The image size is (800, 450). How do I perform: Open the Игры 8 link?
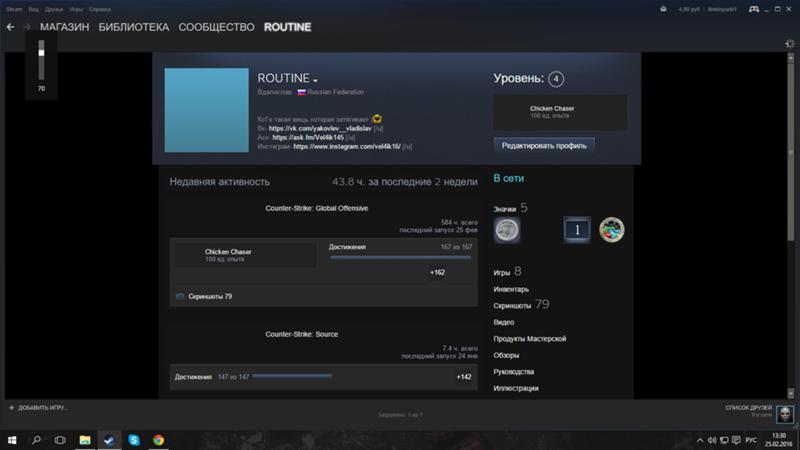pyautogui.click(x=507, y=271)
